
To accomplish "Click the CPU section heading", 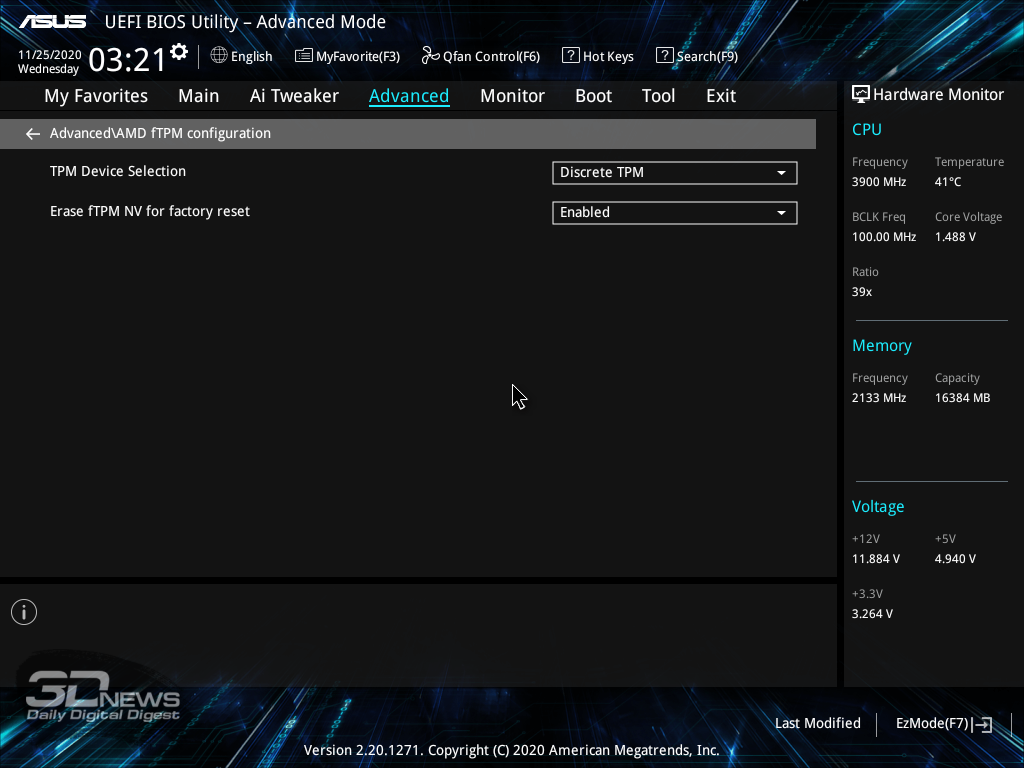I will click(867, 129).
